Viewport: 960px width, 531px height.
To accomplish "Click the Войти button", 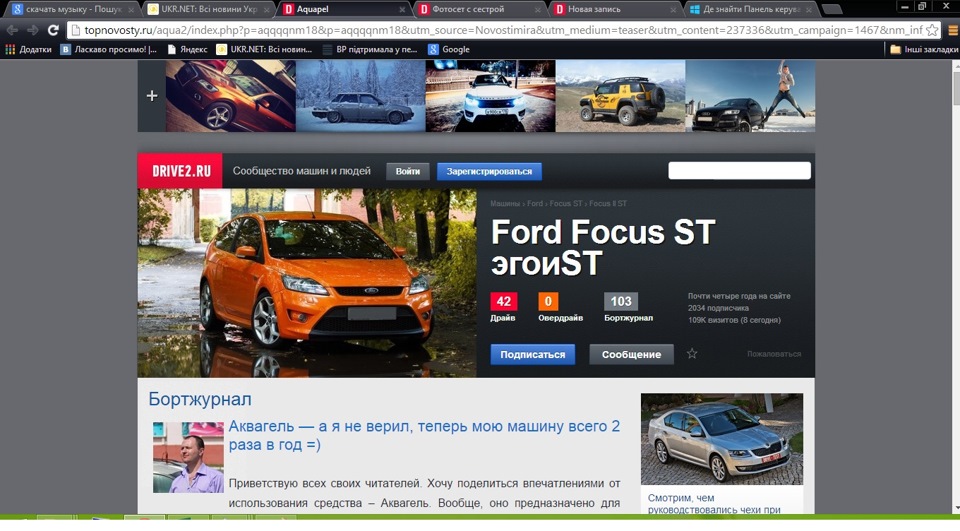I will 408,171.
